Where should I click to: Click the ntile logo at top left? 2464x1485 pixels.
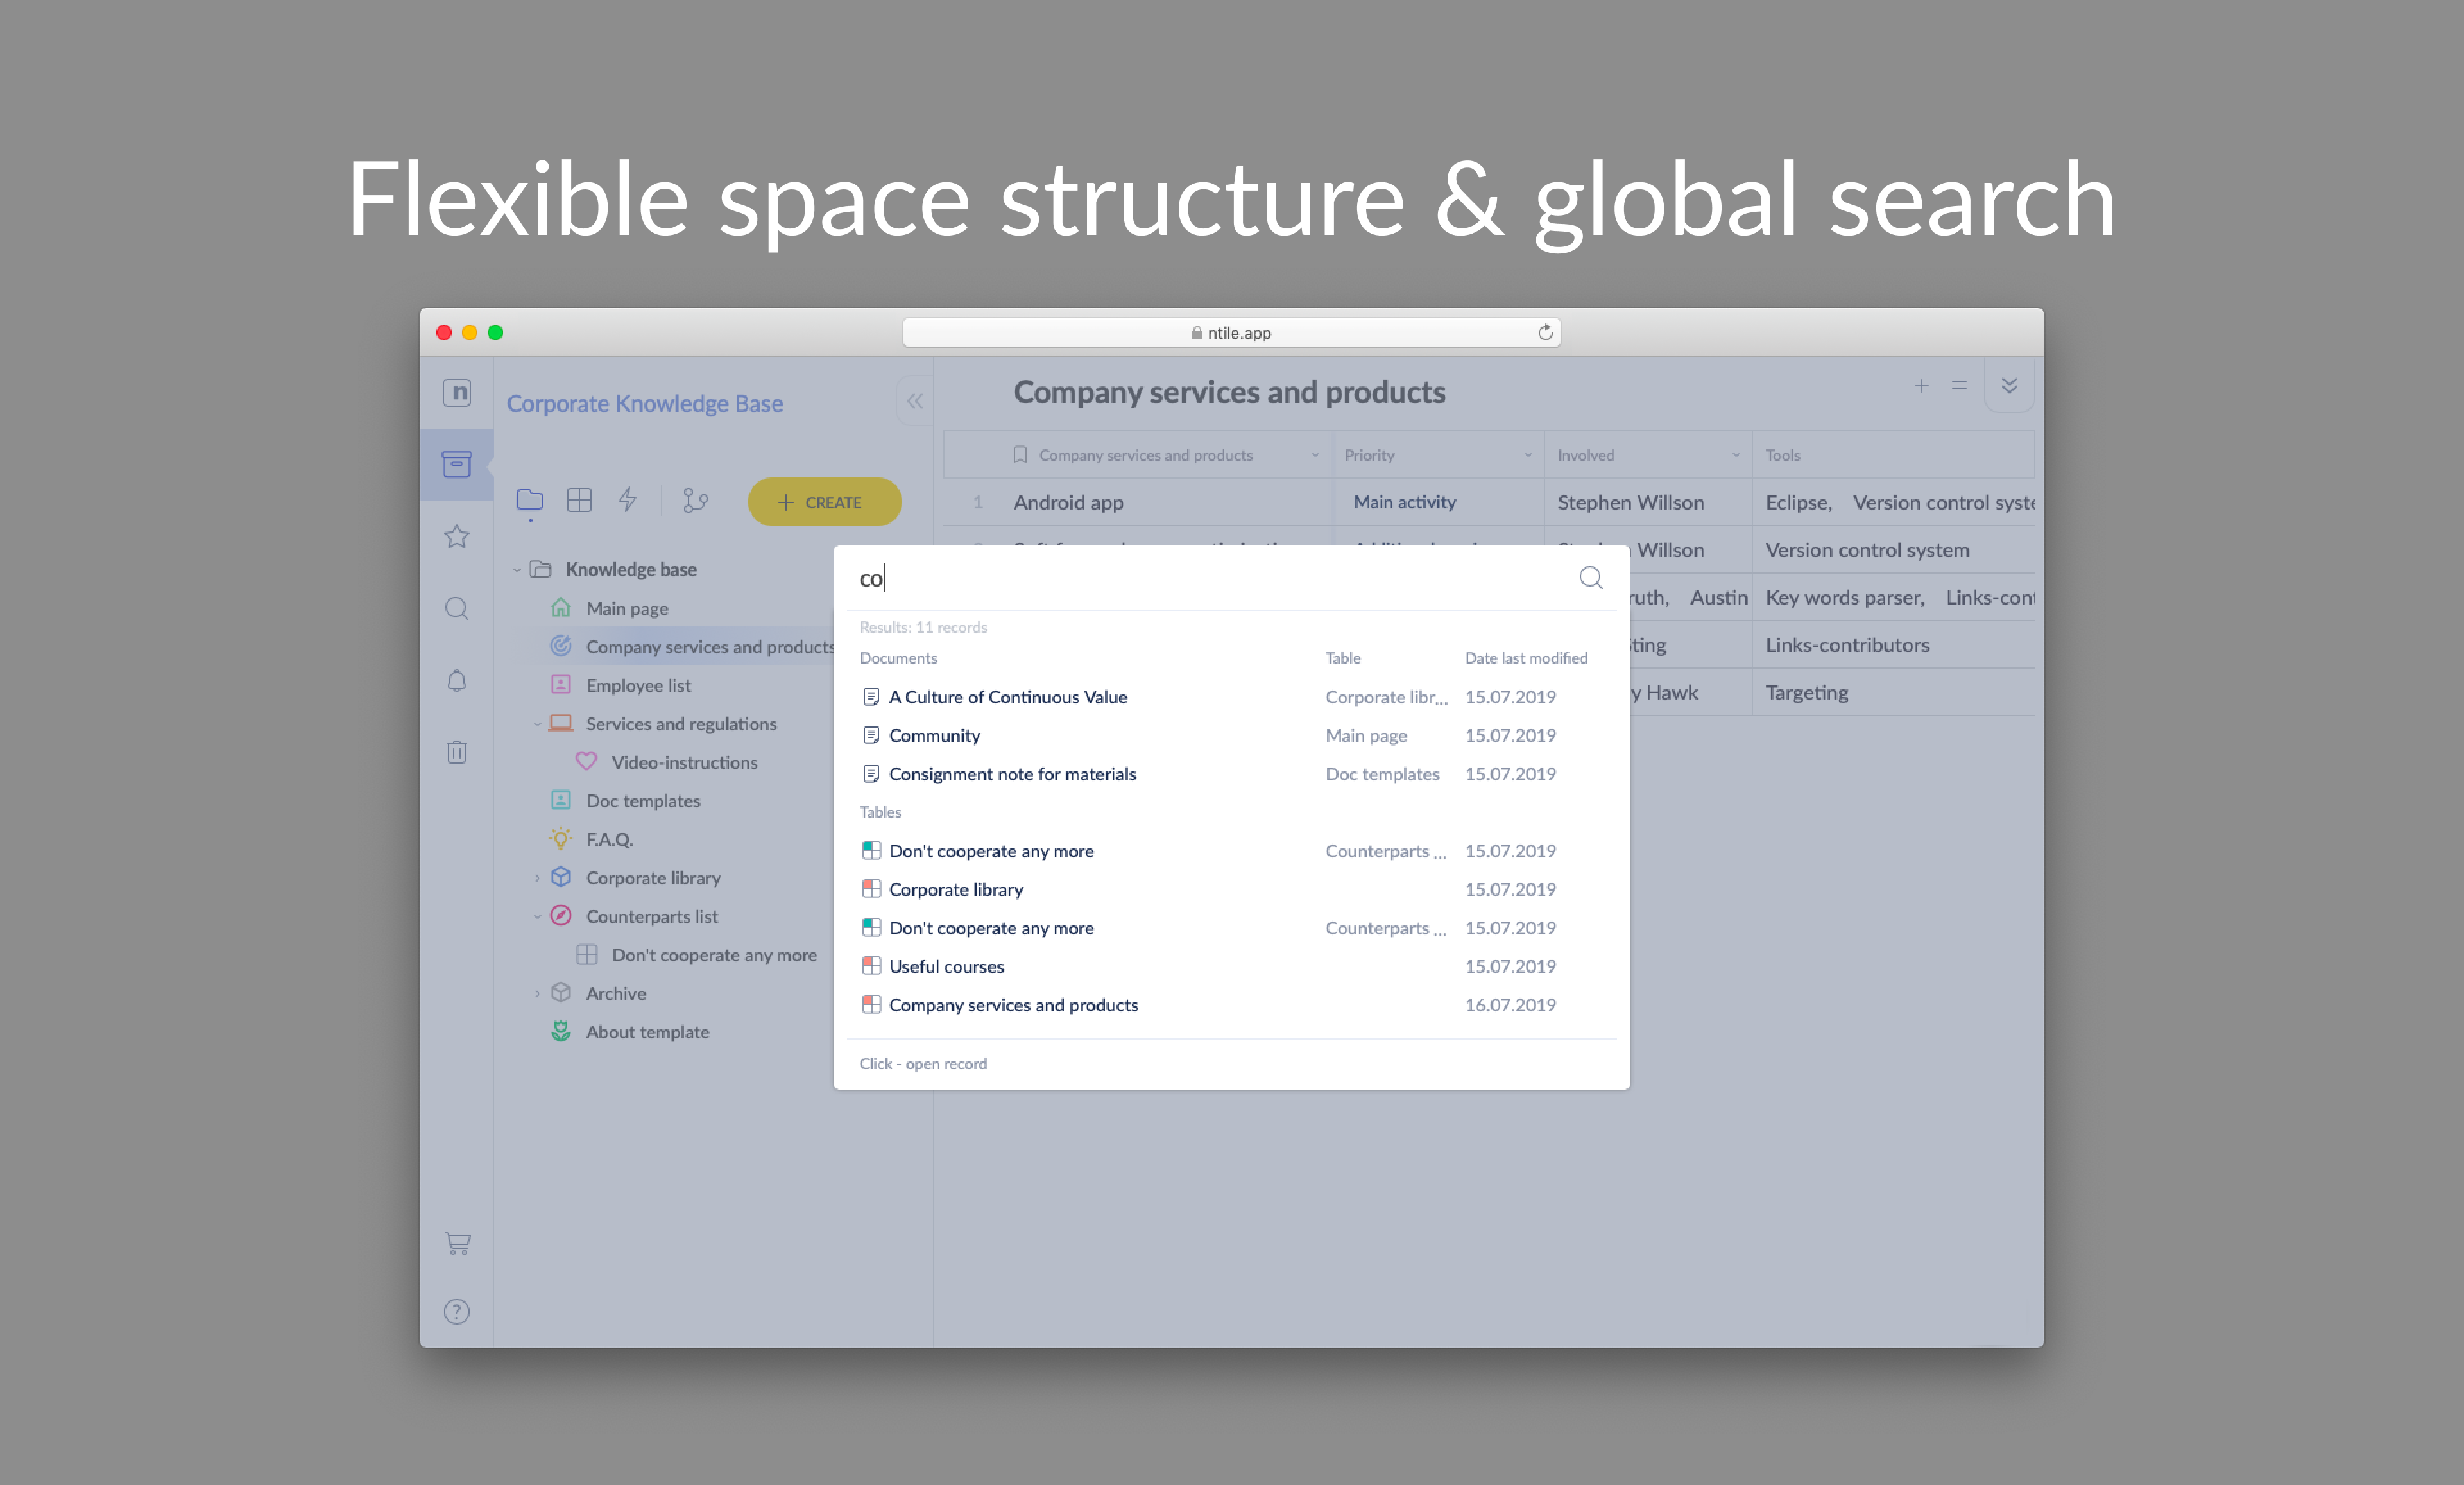coord(457,394)
